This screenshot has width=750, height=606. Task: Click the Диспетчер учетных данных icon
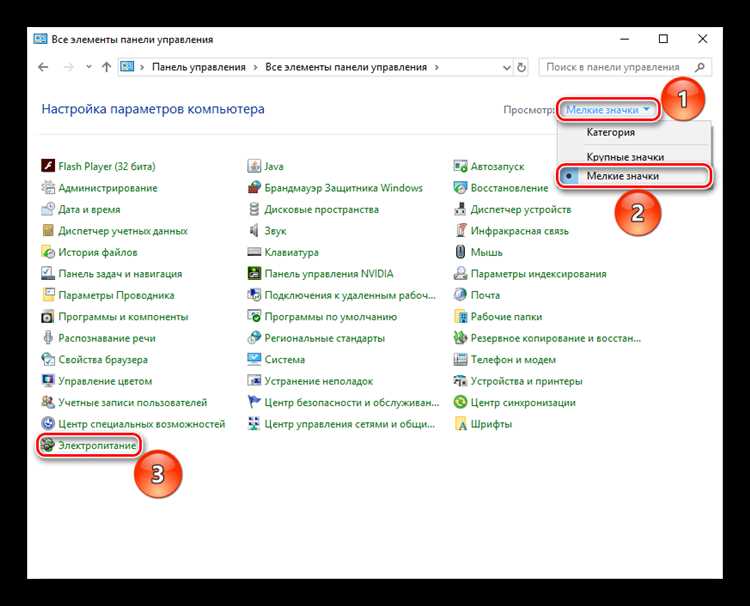[48, 231]
